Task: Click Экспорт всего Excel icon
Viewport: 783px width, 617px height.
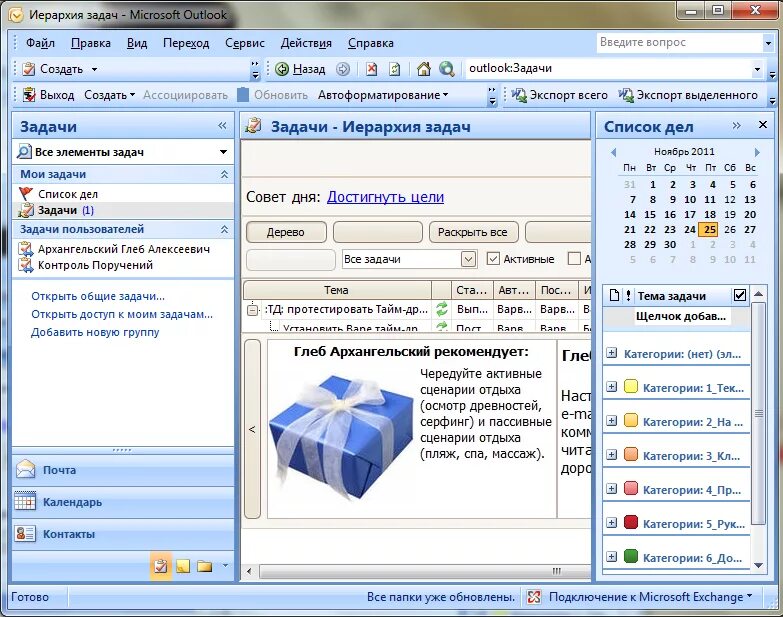Action: click(519, 95)
